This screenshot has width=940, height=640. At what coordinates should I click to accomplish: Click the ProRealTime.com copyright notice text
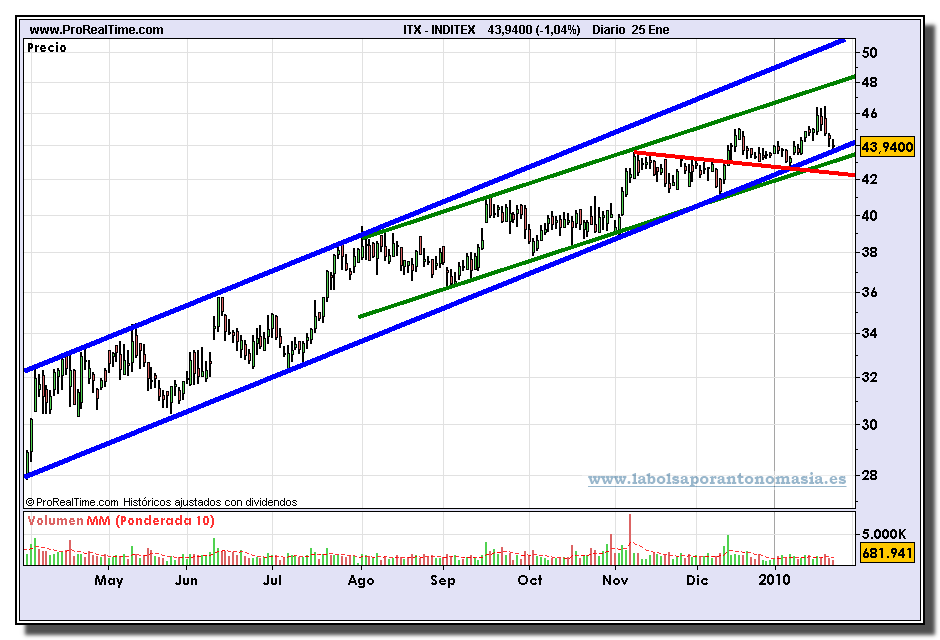161,502
